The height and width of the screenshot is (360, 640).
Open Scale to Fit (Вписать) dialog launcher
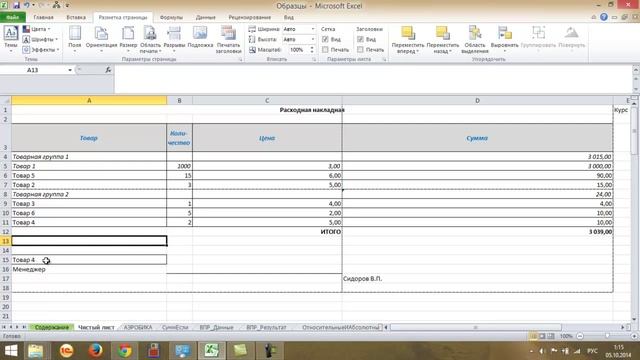(314, 60)
